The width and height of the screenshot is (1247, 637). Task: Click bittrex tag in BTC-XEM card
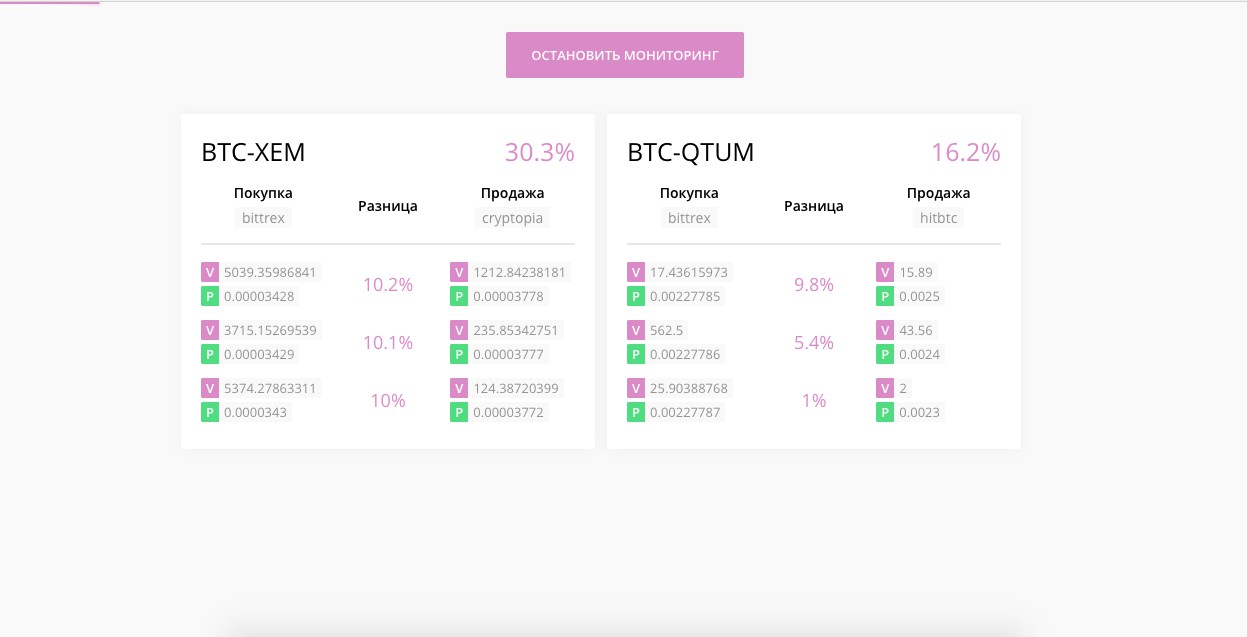pyautogui.click(x=263, y=218)
